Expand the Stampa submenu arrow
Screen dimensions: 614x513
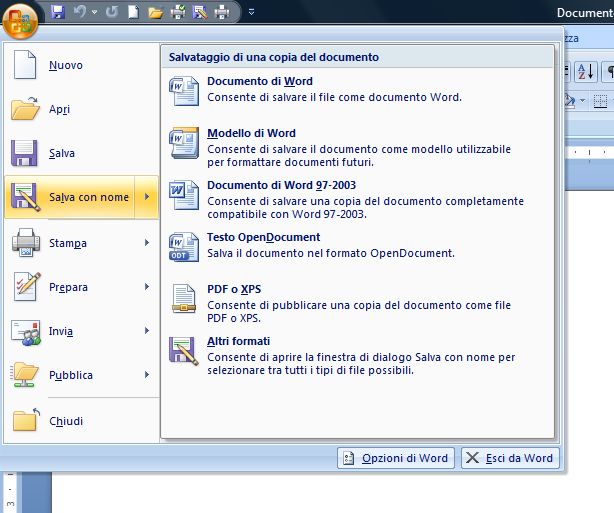click(x=147, y=243)
